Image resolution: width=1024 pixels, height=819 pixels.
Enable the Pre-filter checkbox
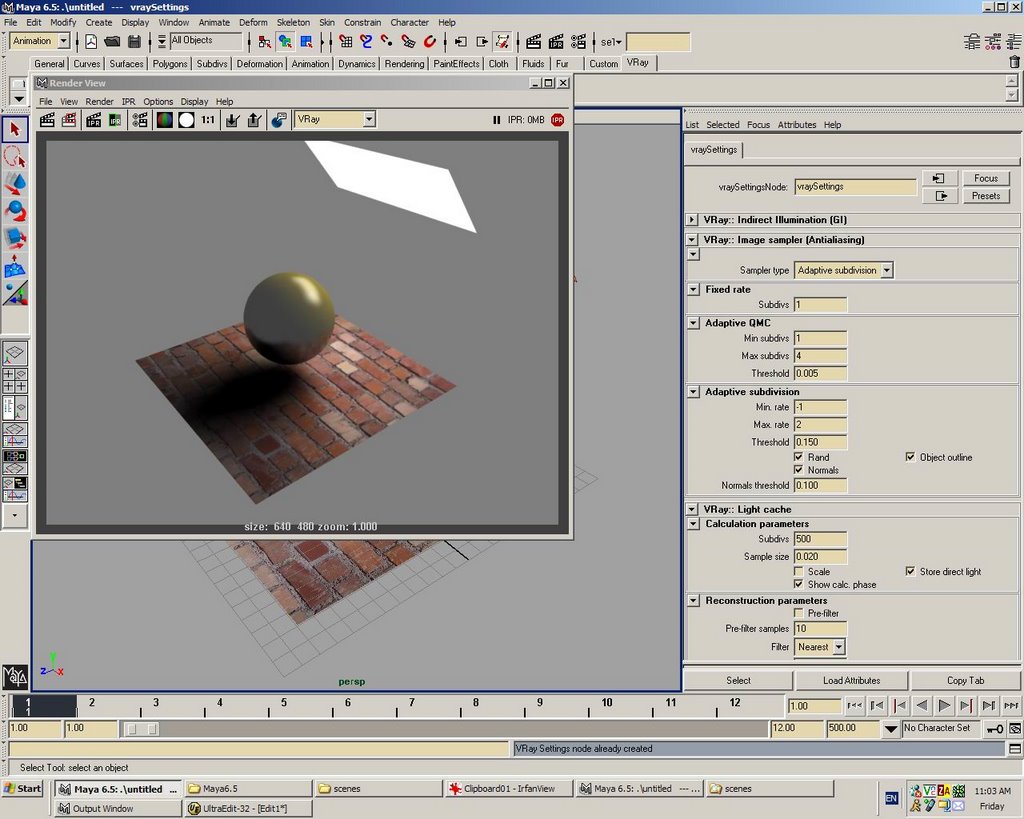coord(798,613)
